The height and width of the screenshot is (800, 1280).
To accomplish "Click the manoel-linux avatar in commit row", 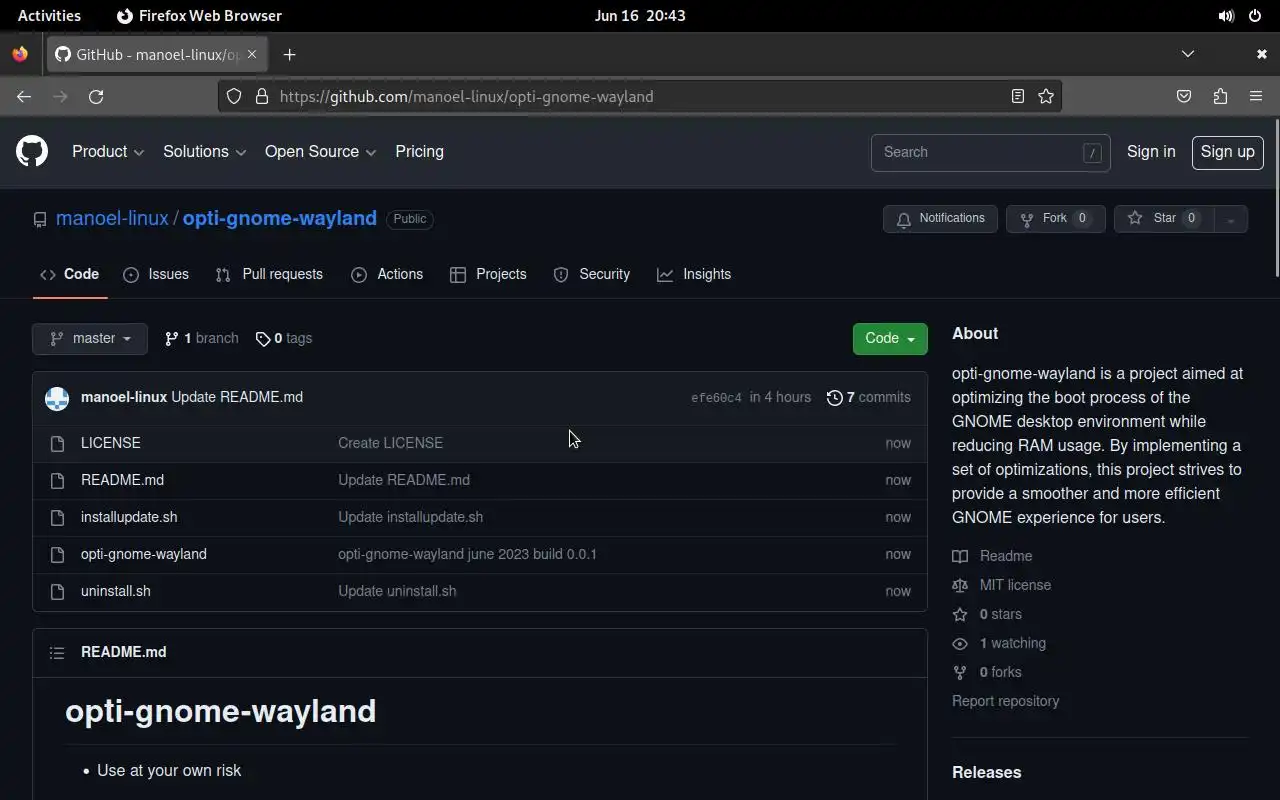I will pos(57,398).
